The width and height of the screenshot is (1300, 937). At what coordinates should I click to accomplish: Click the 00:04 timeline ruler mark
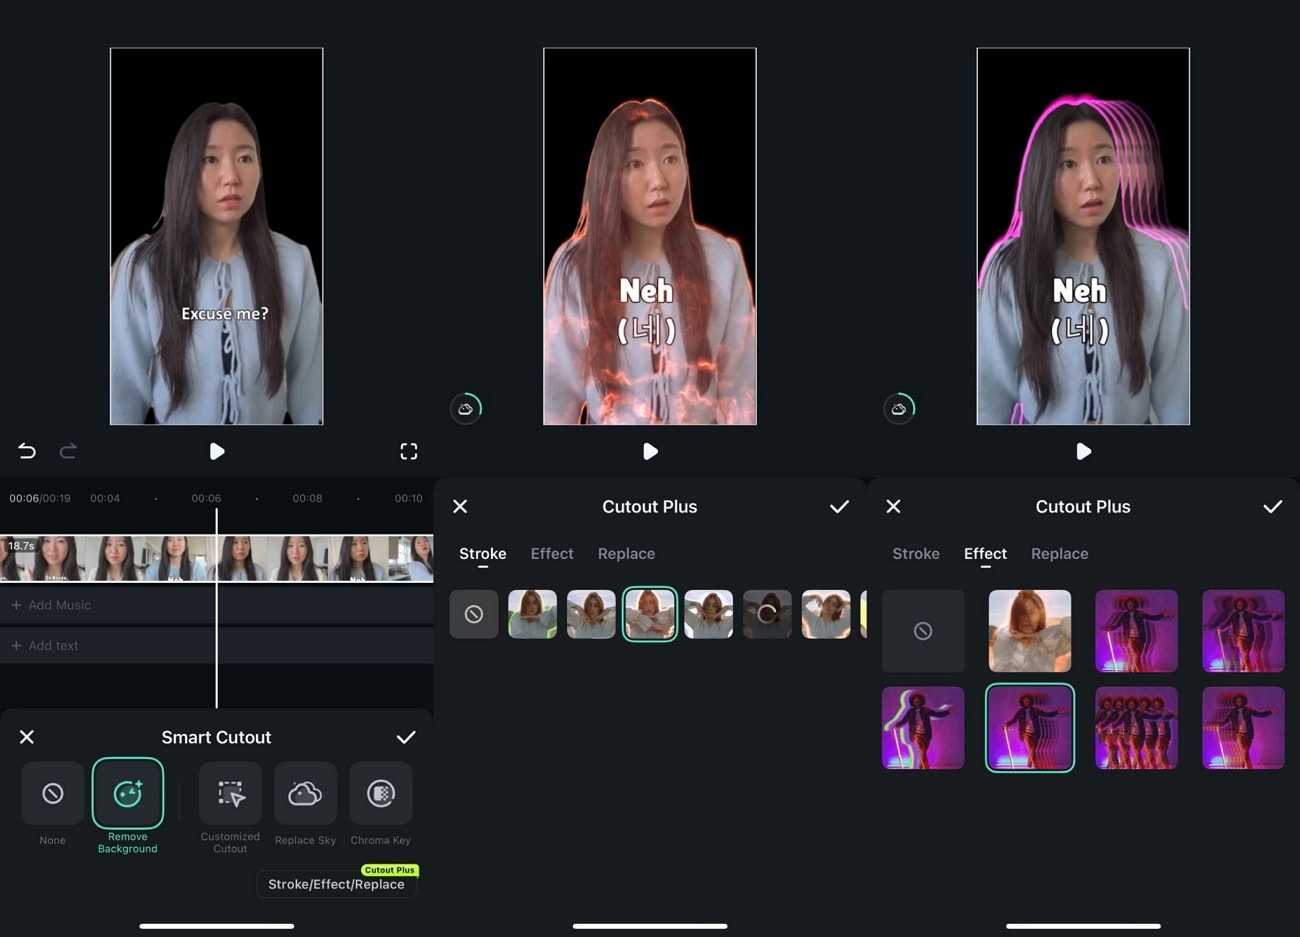point(105,498)
